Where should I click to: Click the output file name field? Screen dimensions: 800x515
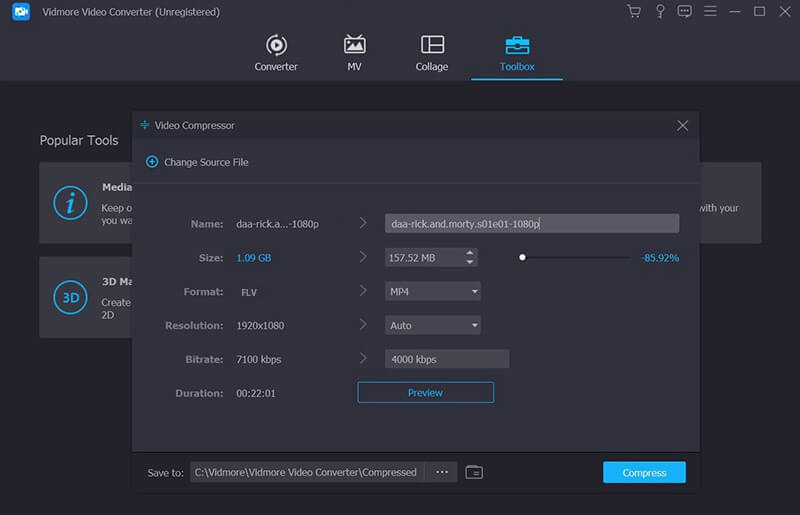[x=531, y=224]
